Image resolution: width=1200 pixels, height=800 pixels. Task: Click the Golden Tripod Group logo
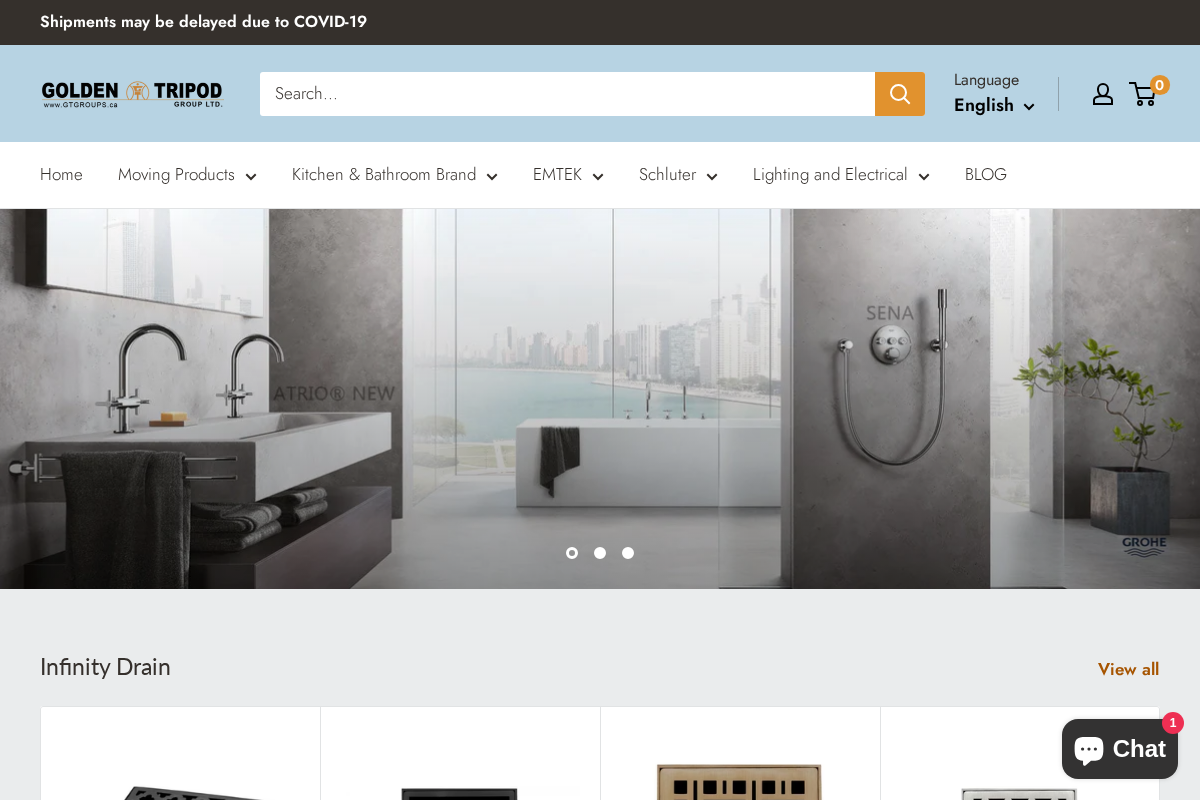click(x=131, y=93)
